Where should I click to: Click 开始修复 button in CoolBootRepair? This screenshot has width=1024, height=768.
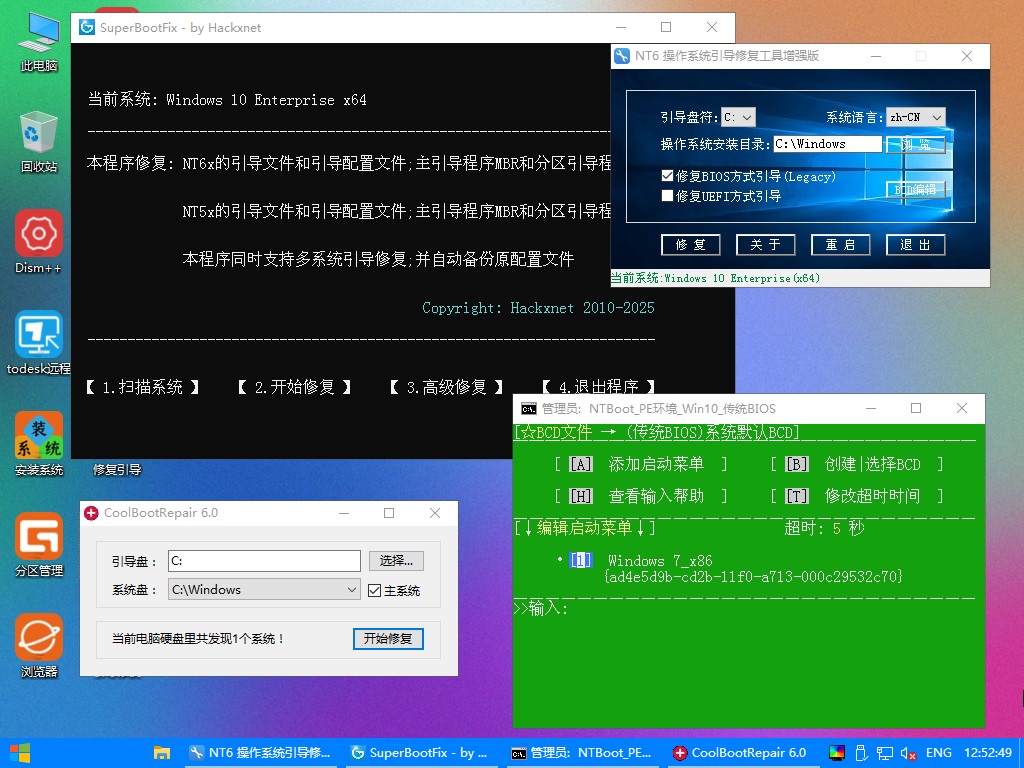point(388,638)
